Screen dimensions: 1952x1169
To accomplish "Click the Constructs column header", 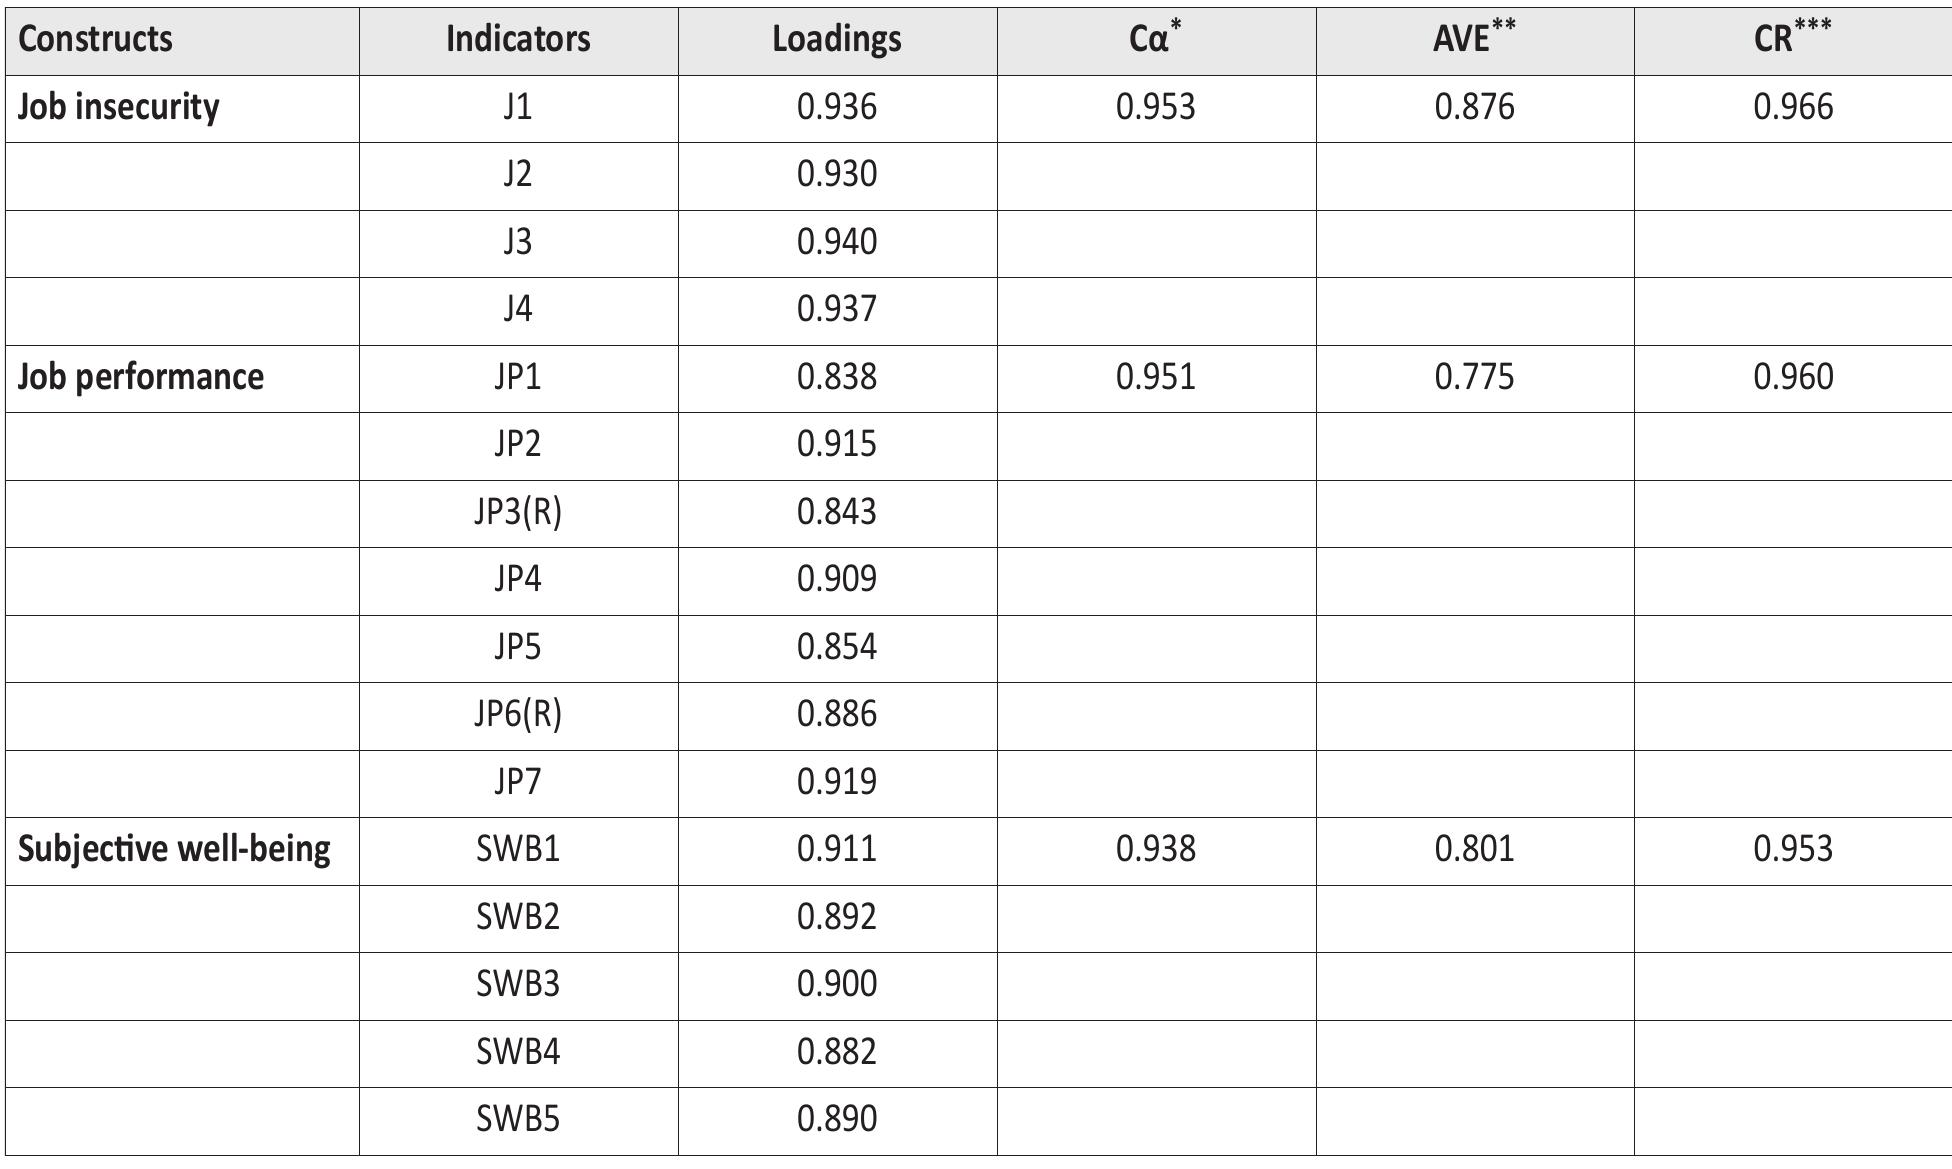I will [96, 40].
